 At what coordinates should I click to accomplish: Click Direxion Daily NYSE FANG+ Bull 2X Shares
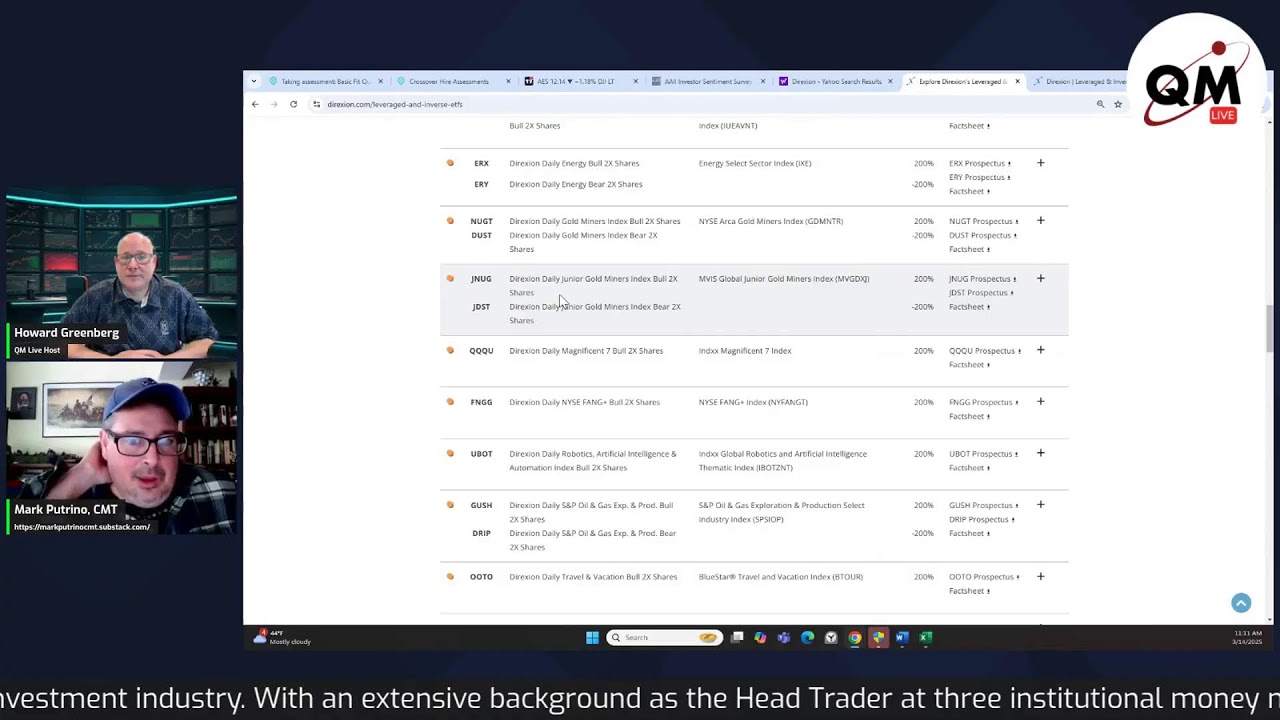584,402
